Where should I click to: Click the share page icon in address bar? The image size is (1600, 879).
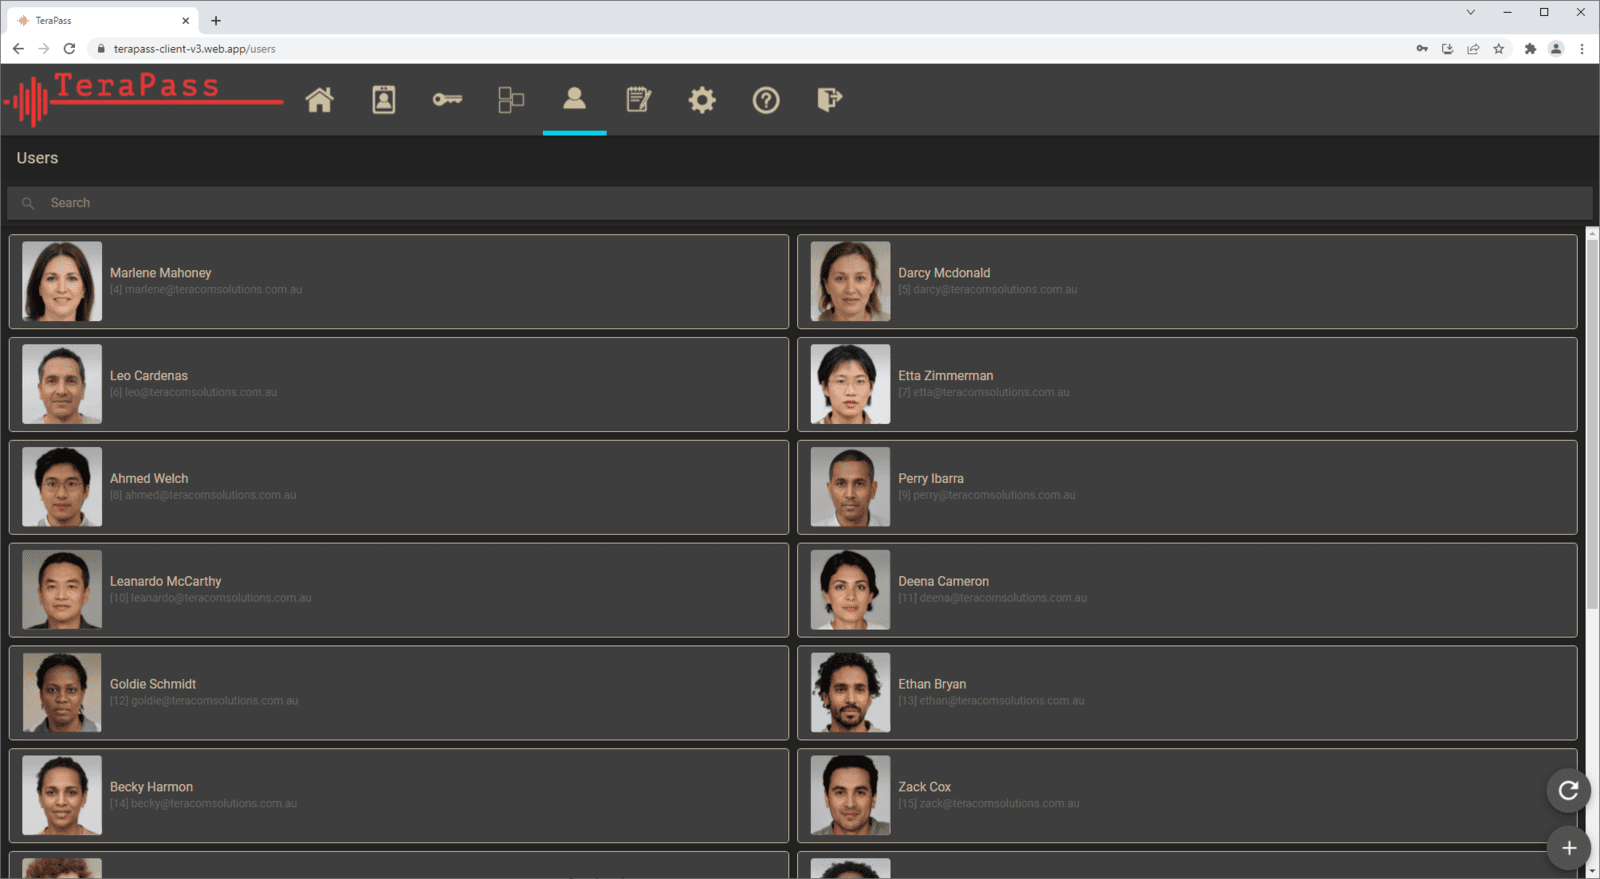coord(1473,48)
